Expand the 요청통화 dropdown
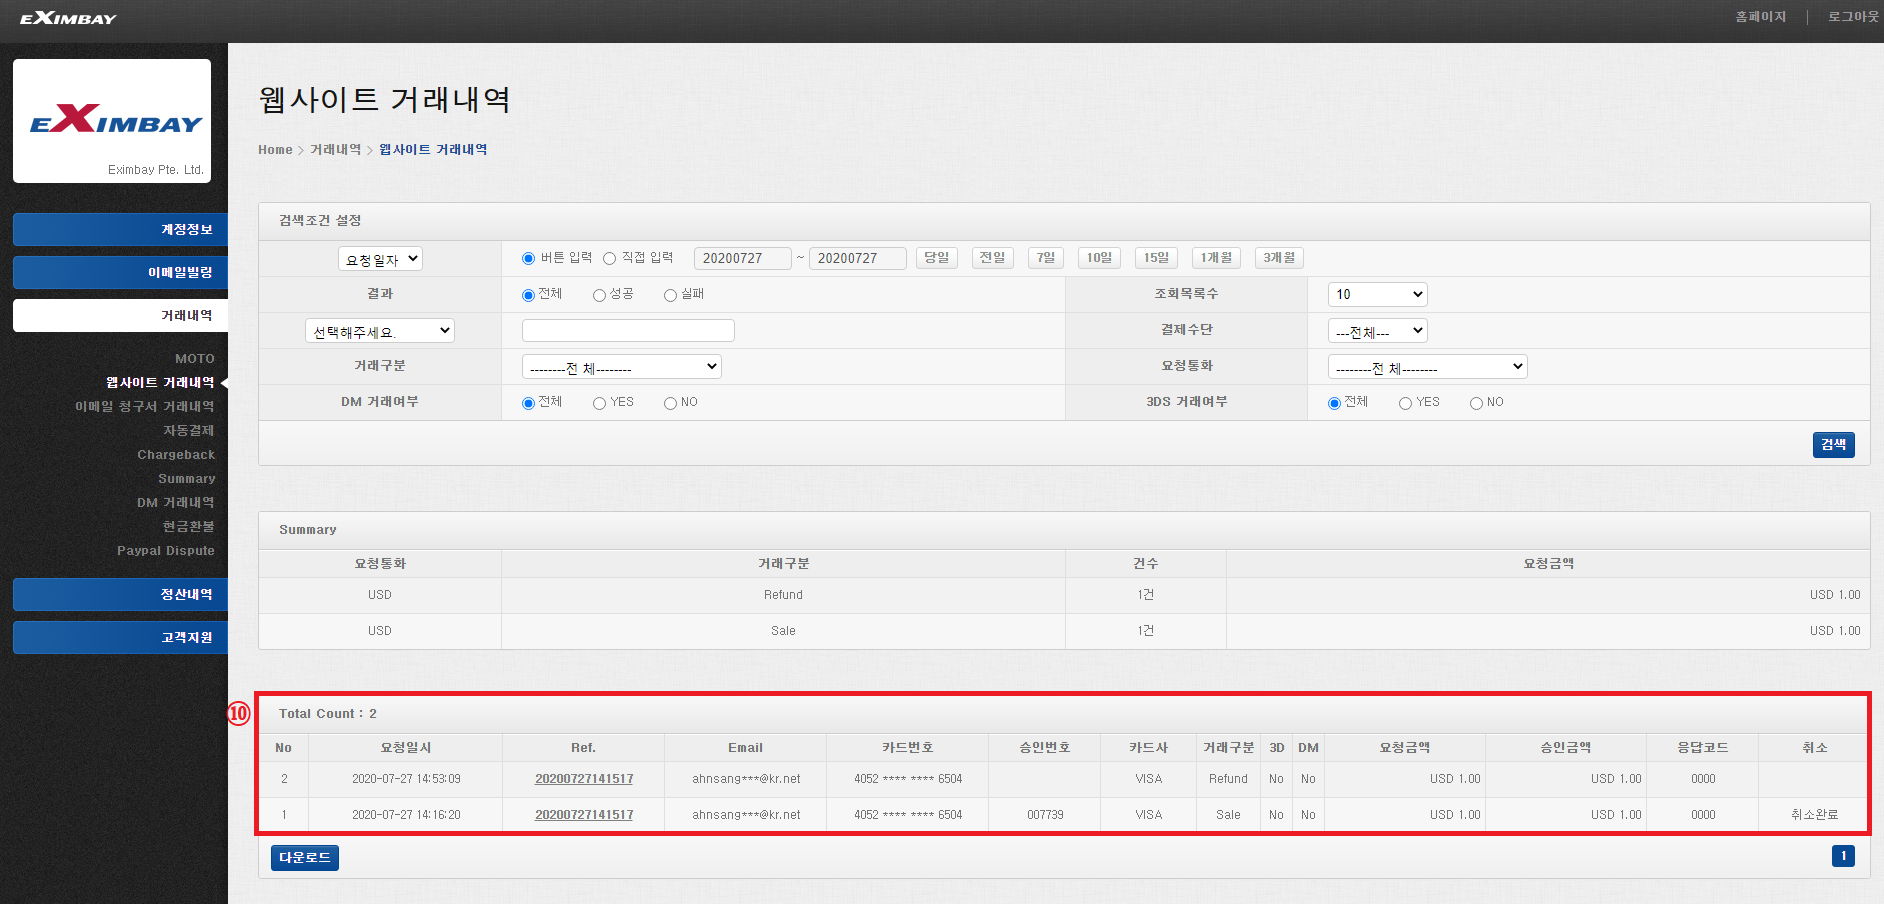1884x904 pixels. 1427,367
